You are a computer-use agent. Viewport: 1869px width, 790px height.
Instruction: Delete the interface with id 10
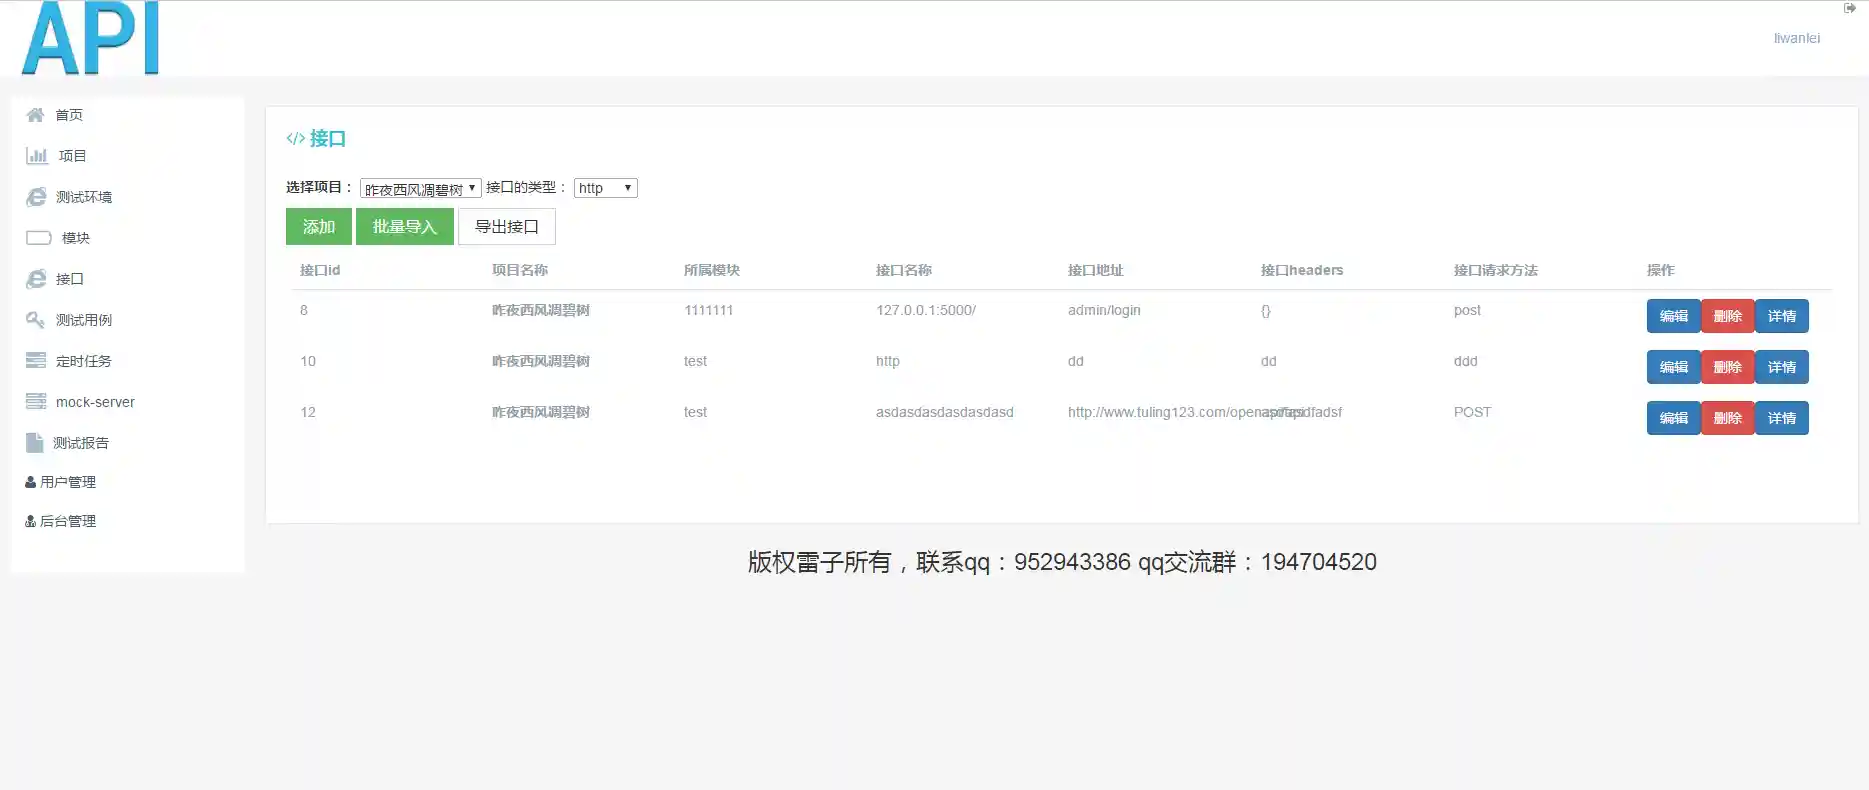pos(1727,367)
